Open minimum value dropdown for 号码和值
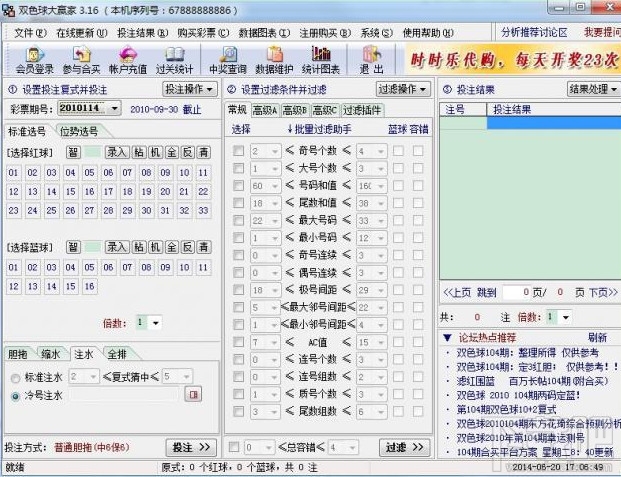 coord(275,186)
